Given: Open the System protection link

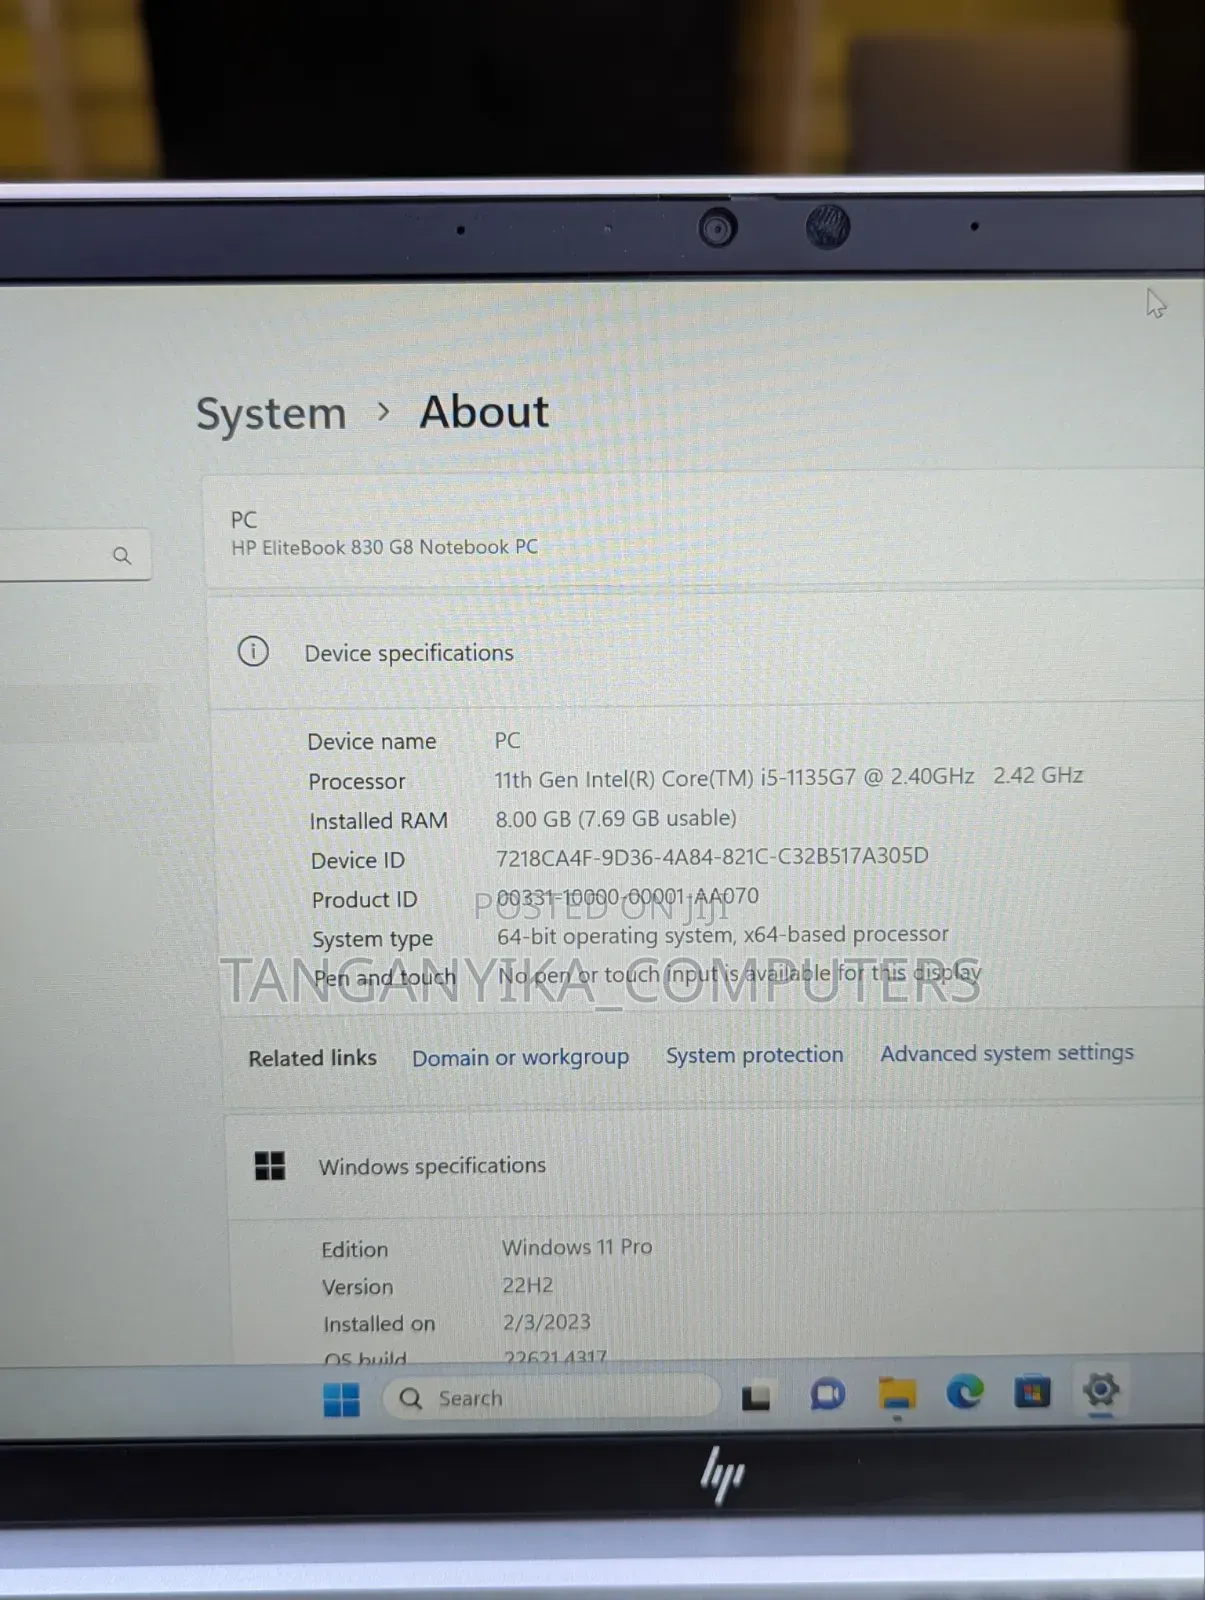Looking at the screenshot, I should click(754, 1055).
